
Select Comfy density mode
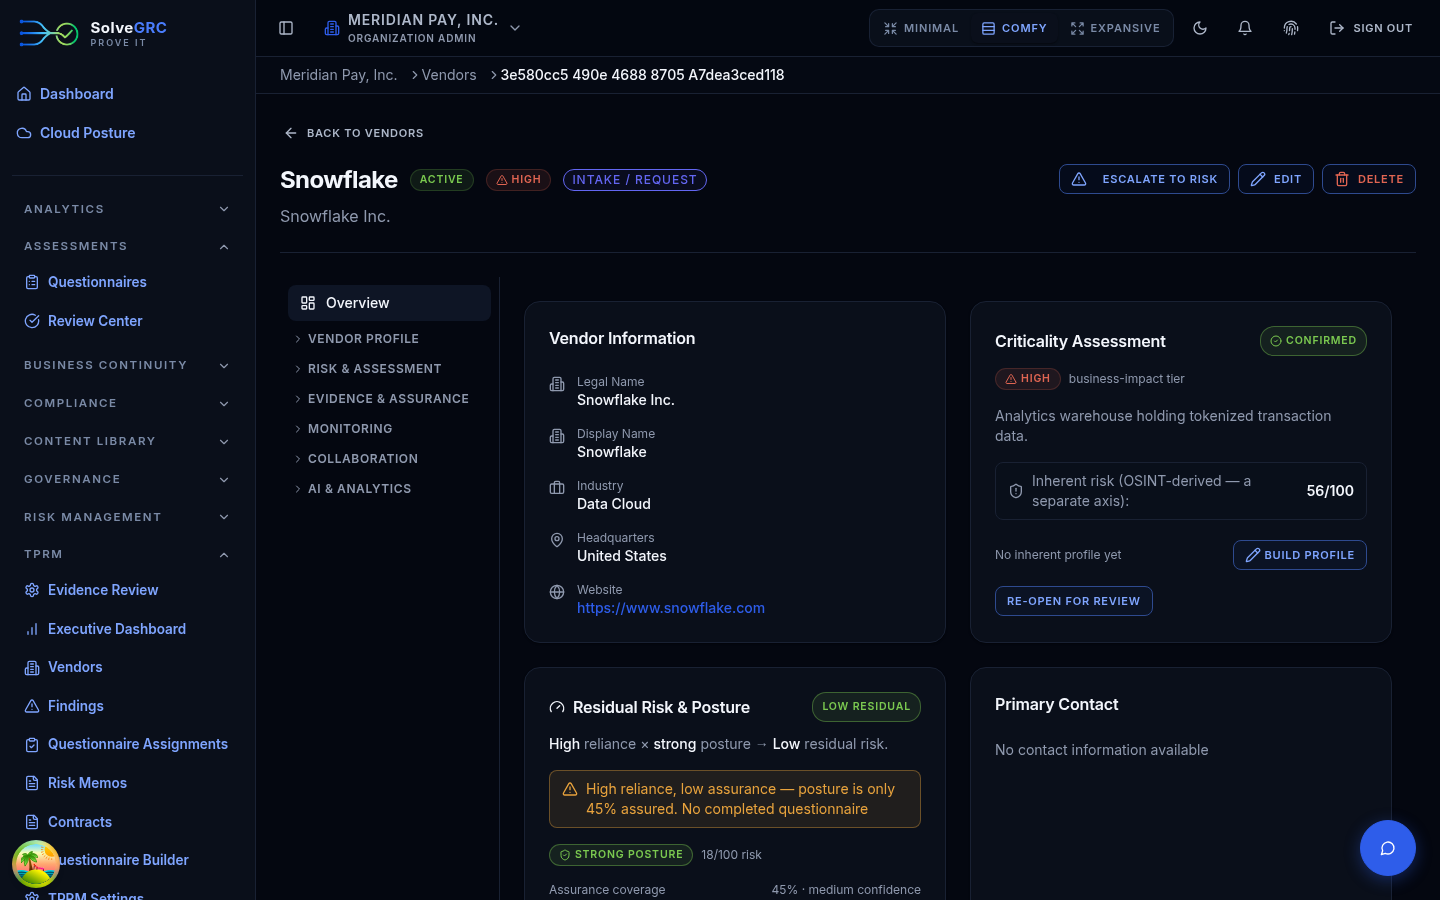click(1014, 28)
